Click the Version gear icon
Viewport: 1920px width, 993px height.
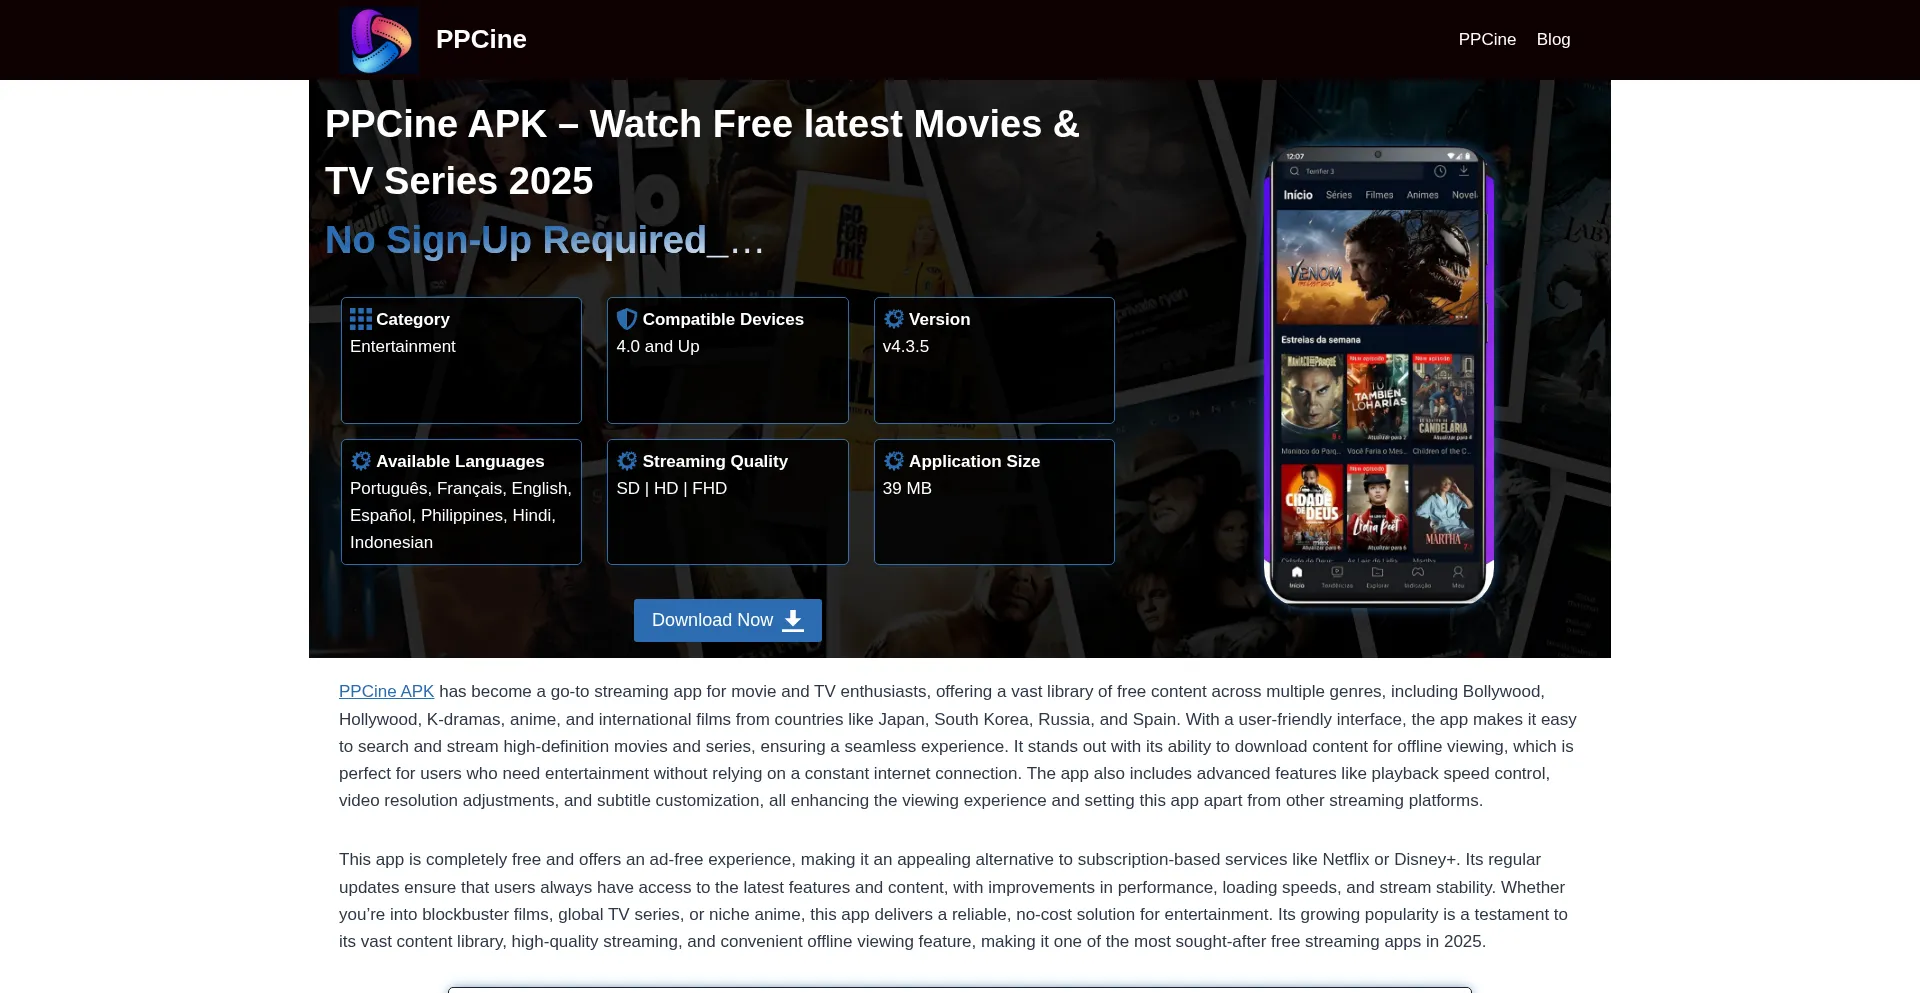[x=894, y=319]
